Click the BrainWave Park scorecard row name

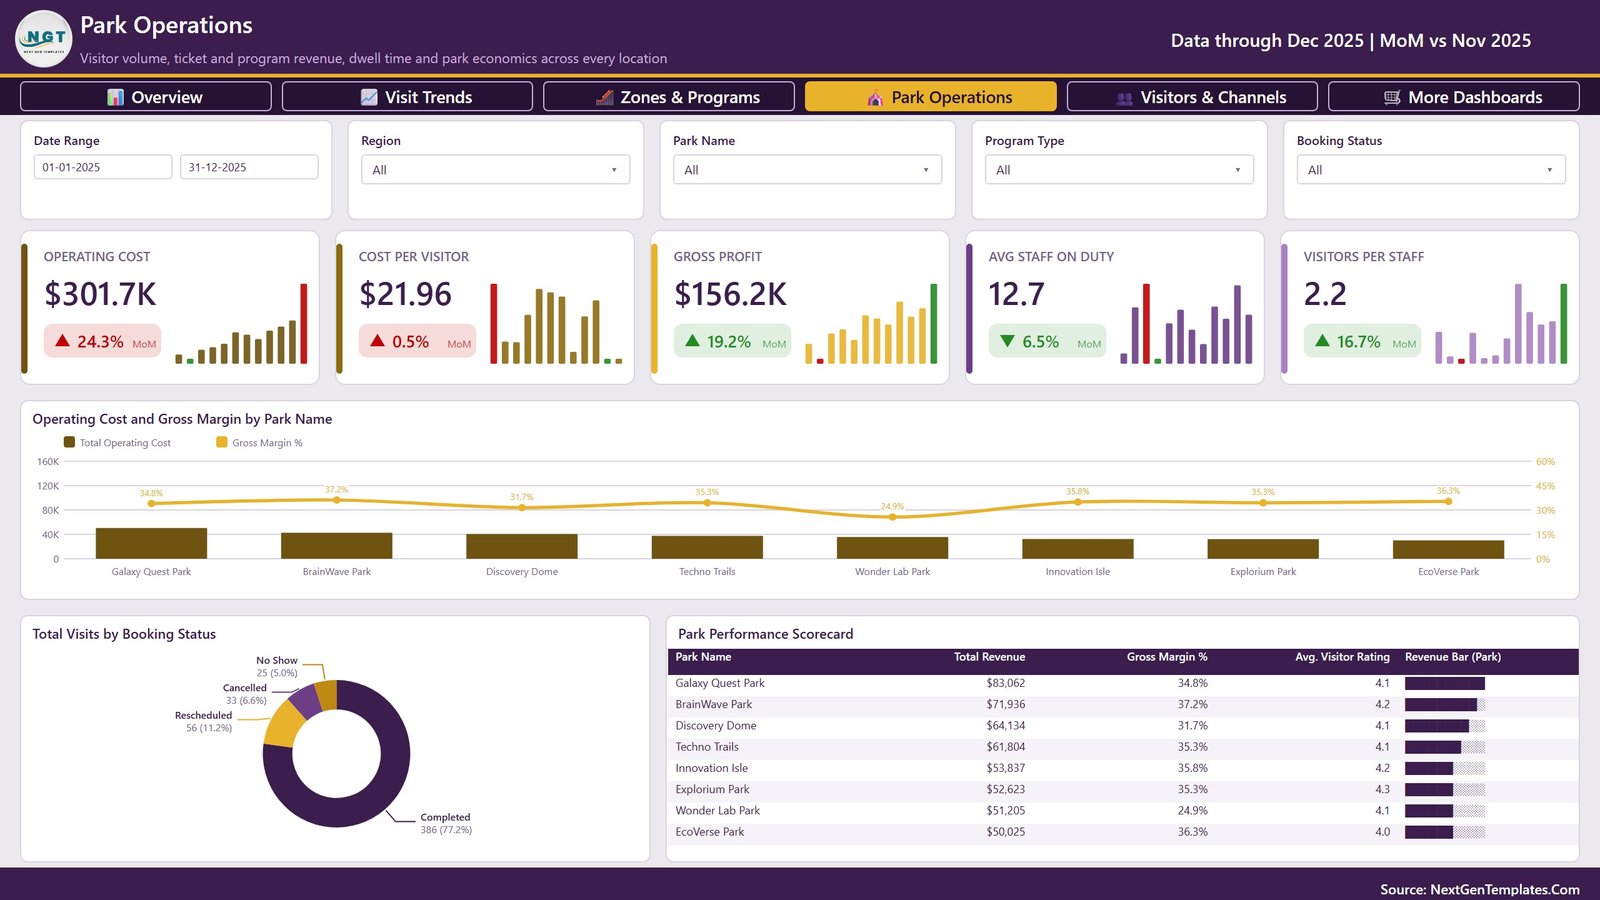click(x=713, y=704)
